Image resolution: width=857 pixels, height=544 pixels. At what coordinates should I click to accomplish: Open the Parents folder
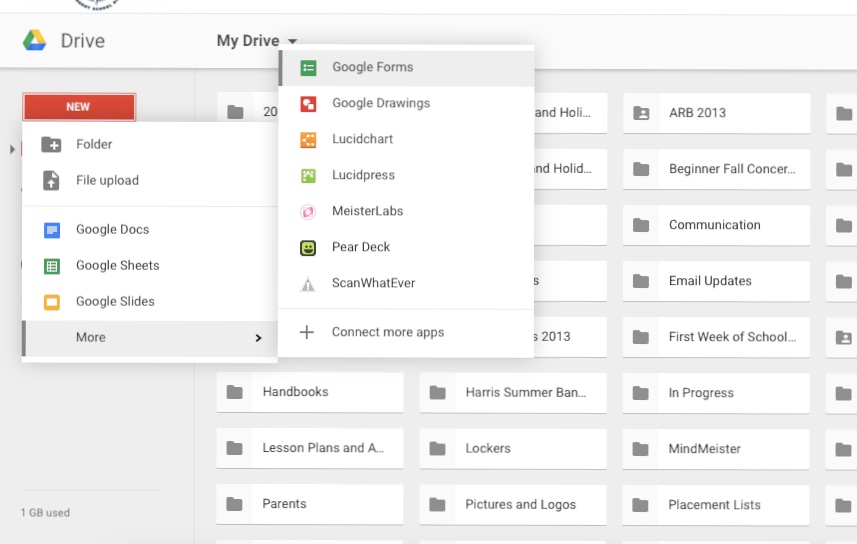310,505
